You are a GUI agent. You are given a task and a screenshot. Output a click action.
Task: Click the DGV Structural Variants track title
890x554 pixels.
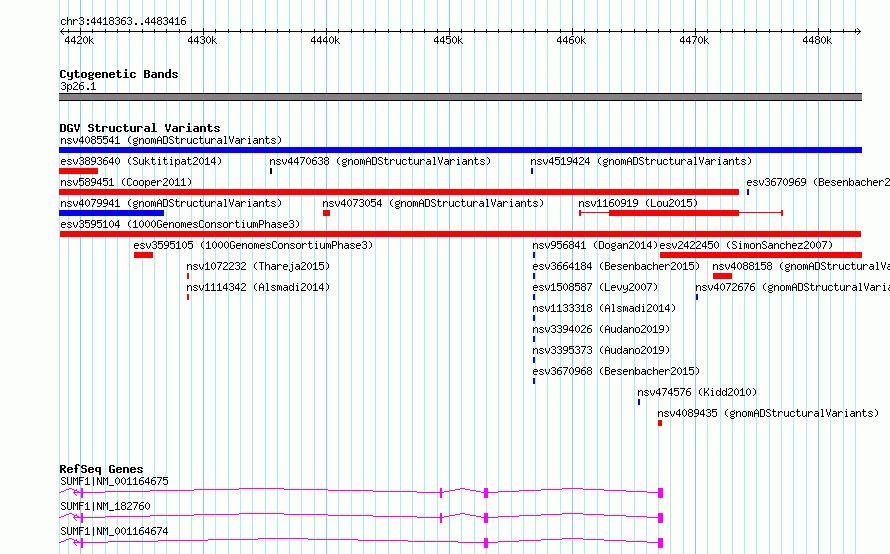(140, 128)
